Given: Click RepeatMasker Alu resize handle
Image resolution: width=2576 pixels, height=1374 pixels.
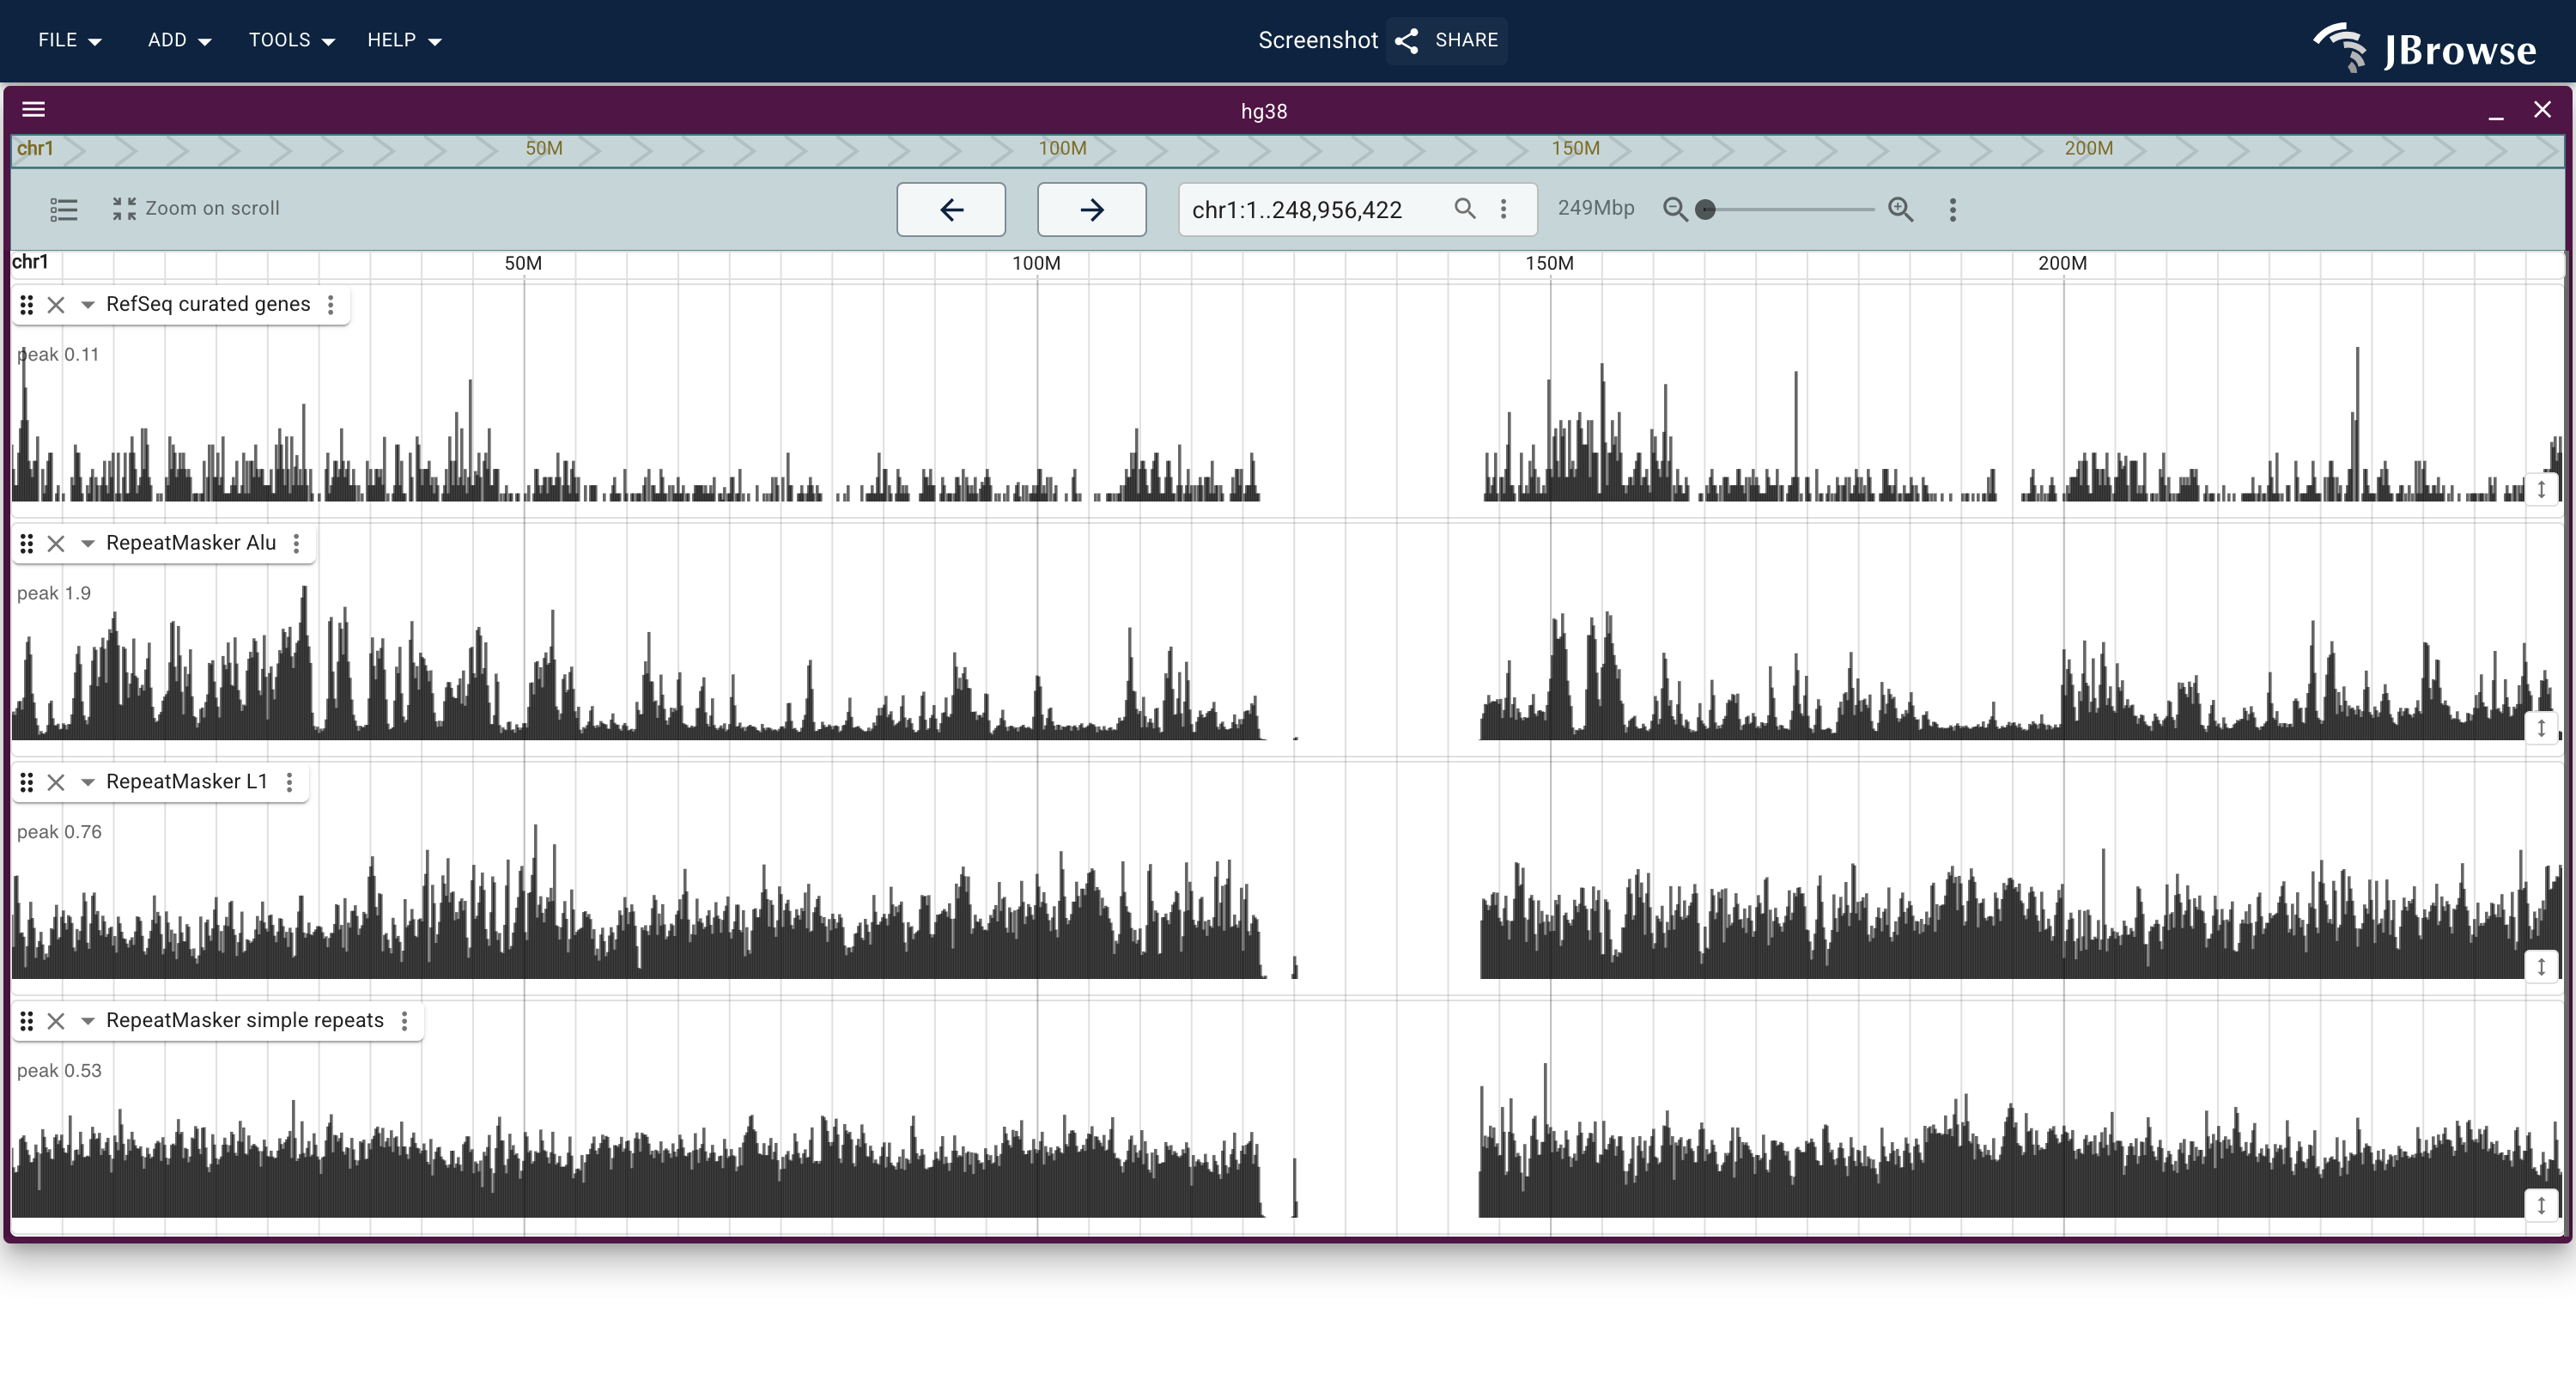Looking at the screenshot, I should (x=2541, y=728).
